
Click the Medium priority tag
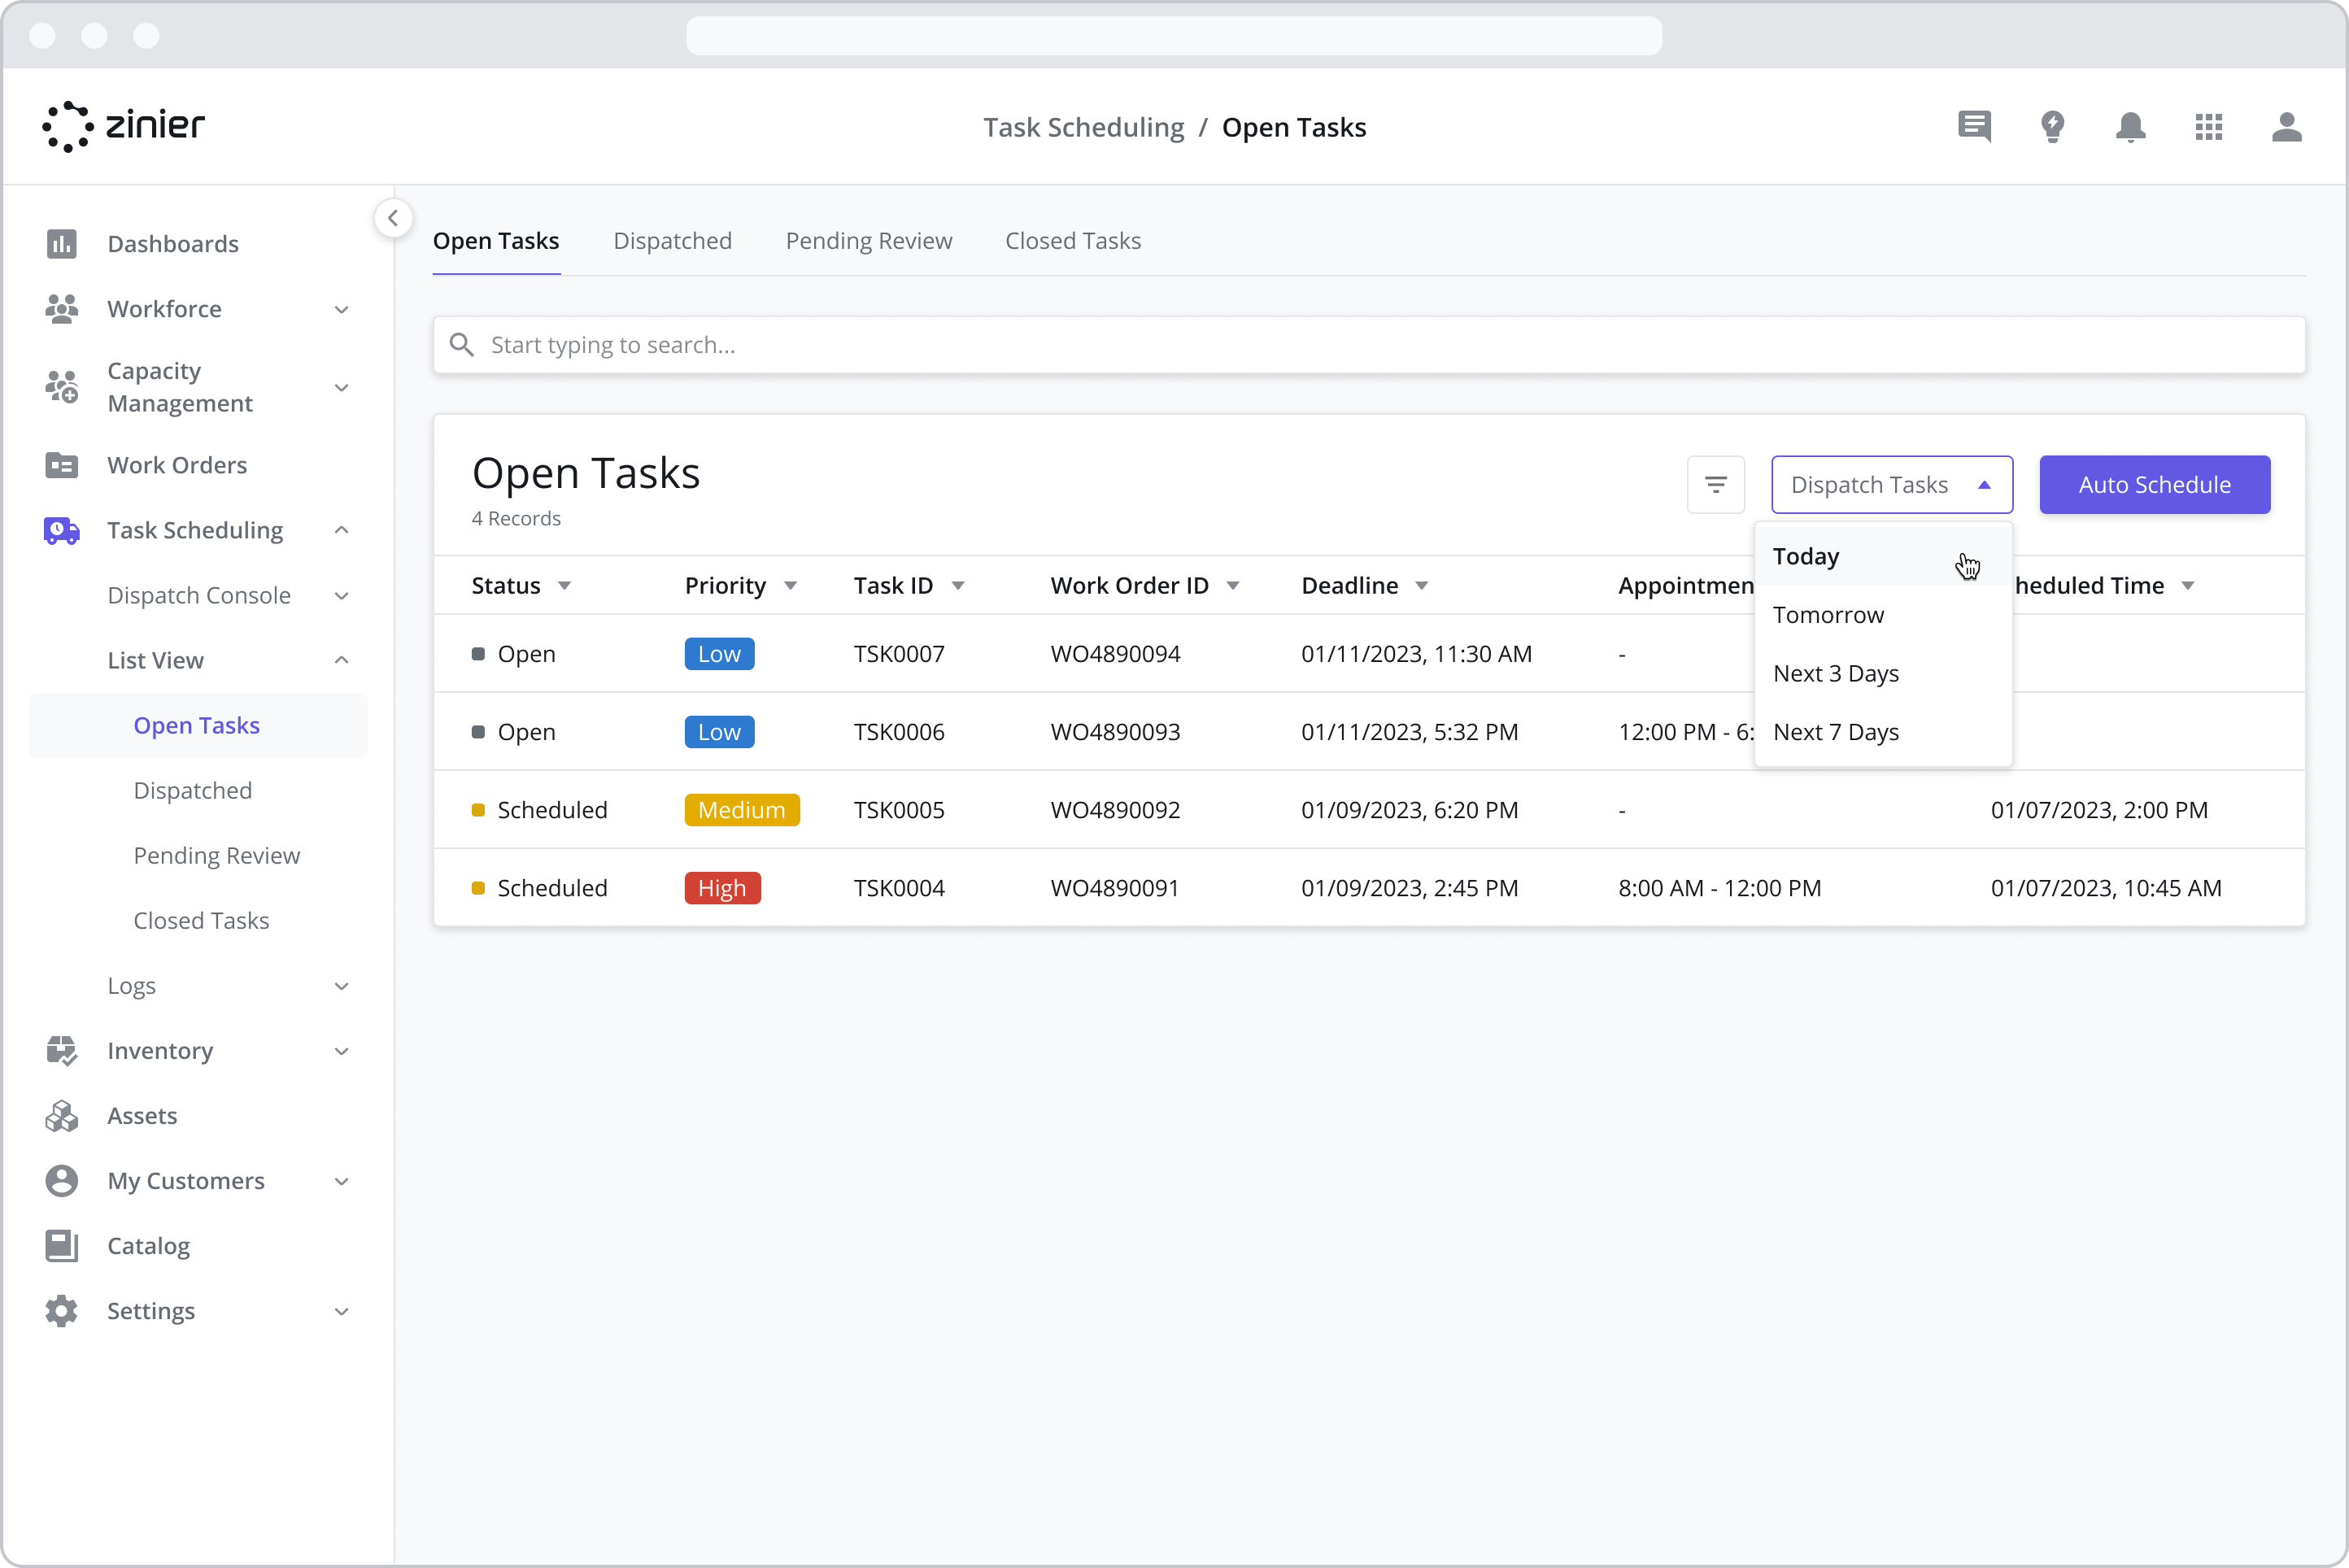tap(742, 810)
